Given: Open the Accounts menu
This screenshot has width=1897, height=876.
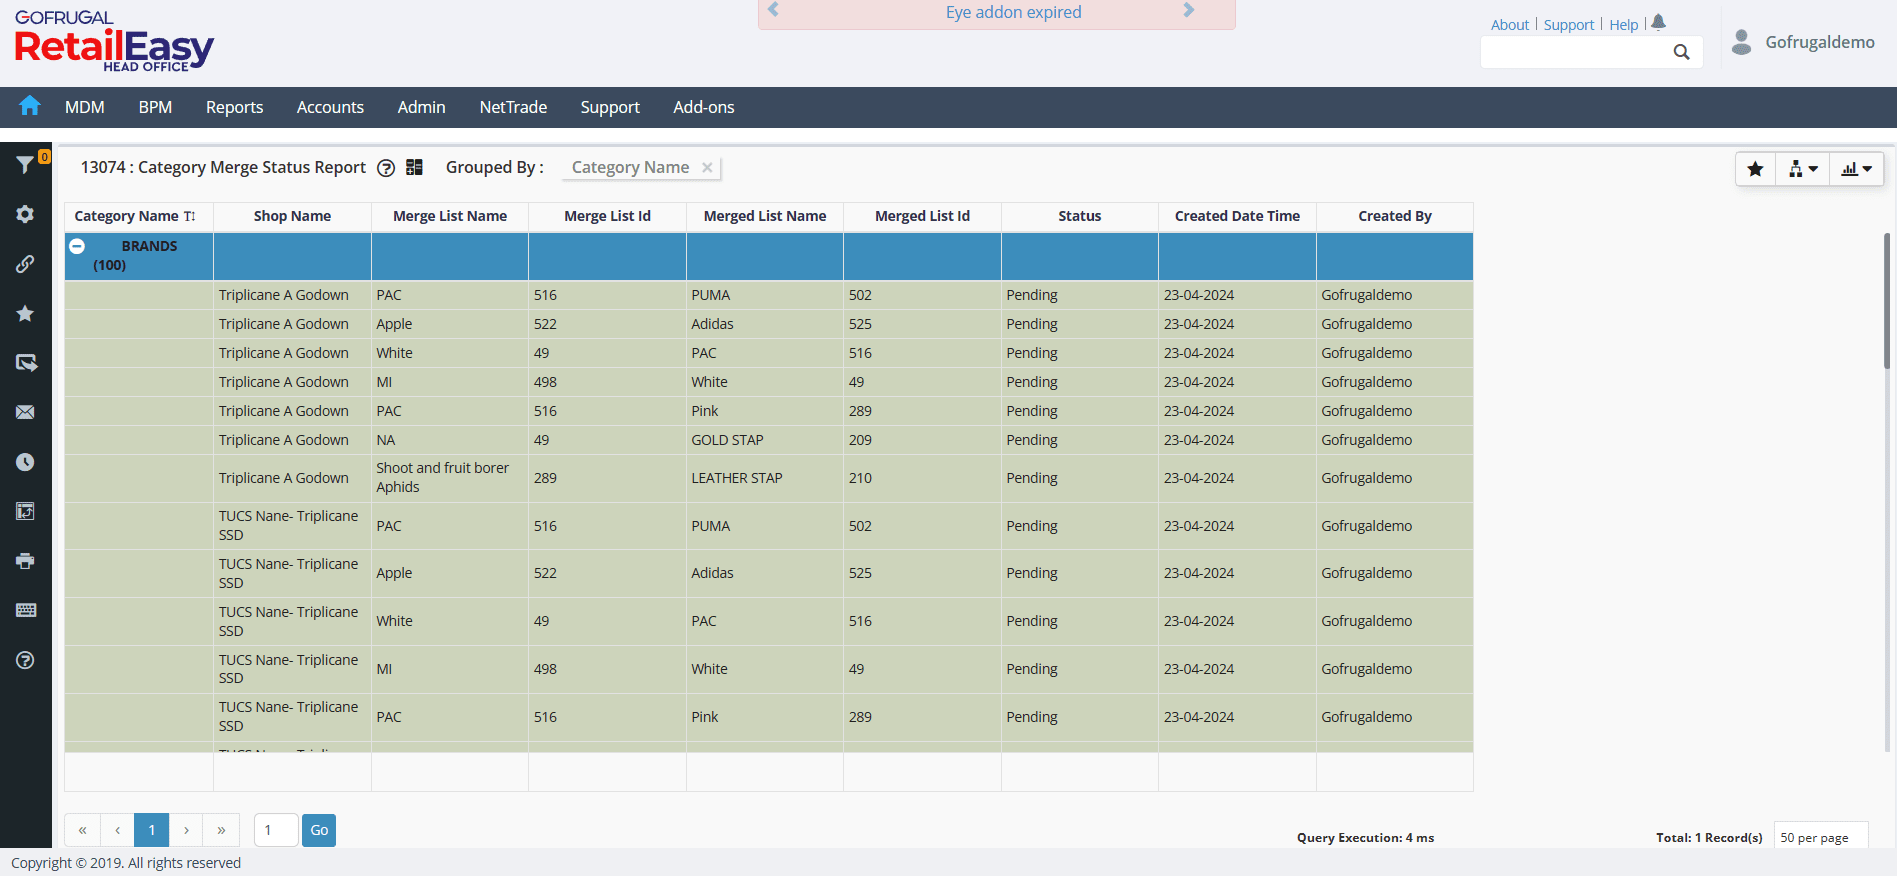Looking at the screenshot, I should 330,107.
